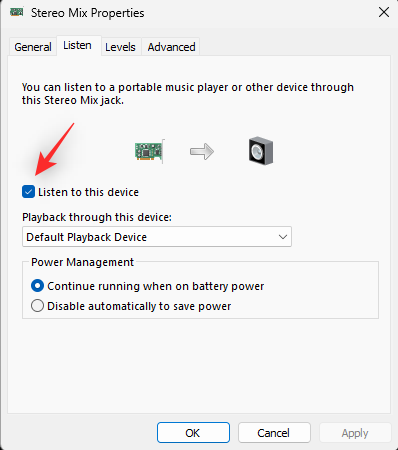This screenshot has height=450, width=398.
Task: Click the green sound card graphic
Action: [149, 151]
